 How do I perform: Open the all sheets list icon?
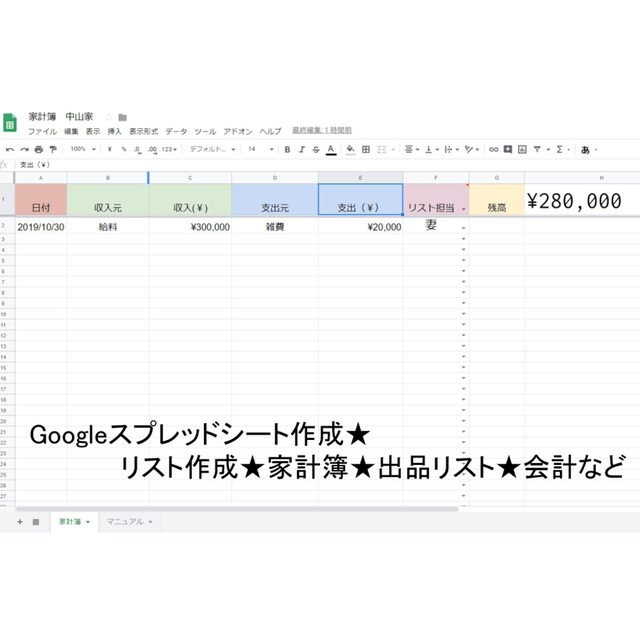click(36, 522)
